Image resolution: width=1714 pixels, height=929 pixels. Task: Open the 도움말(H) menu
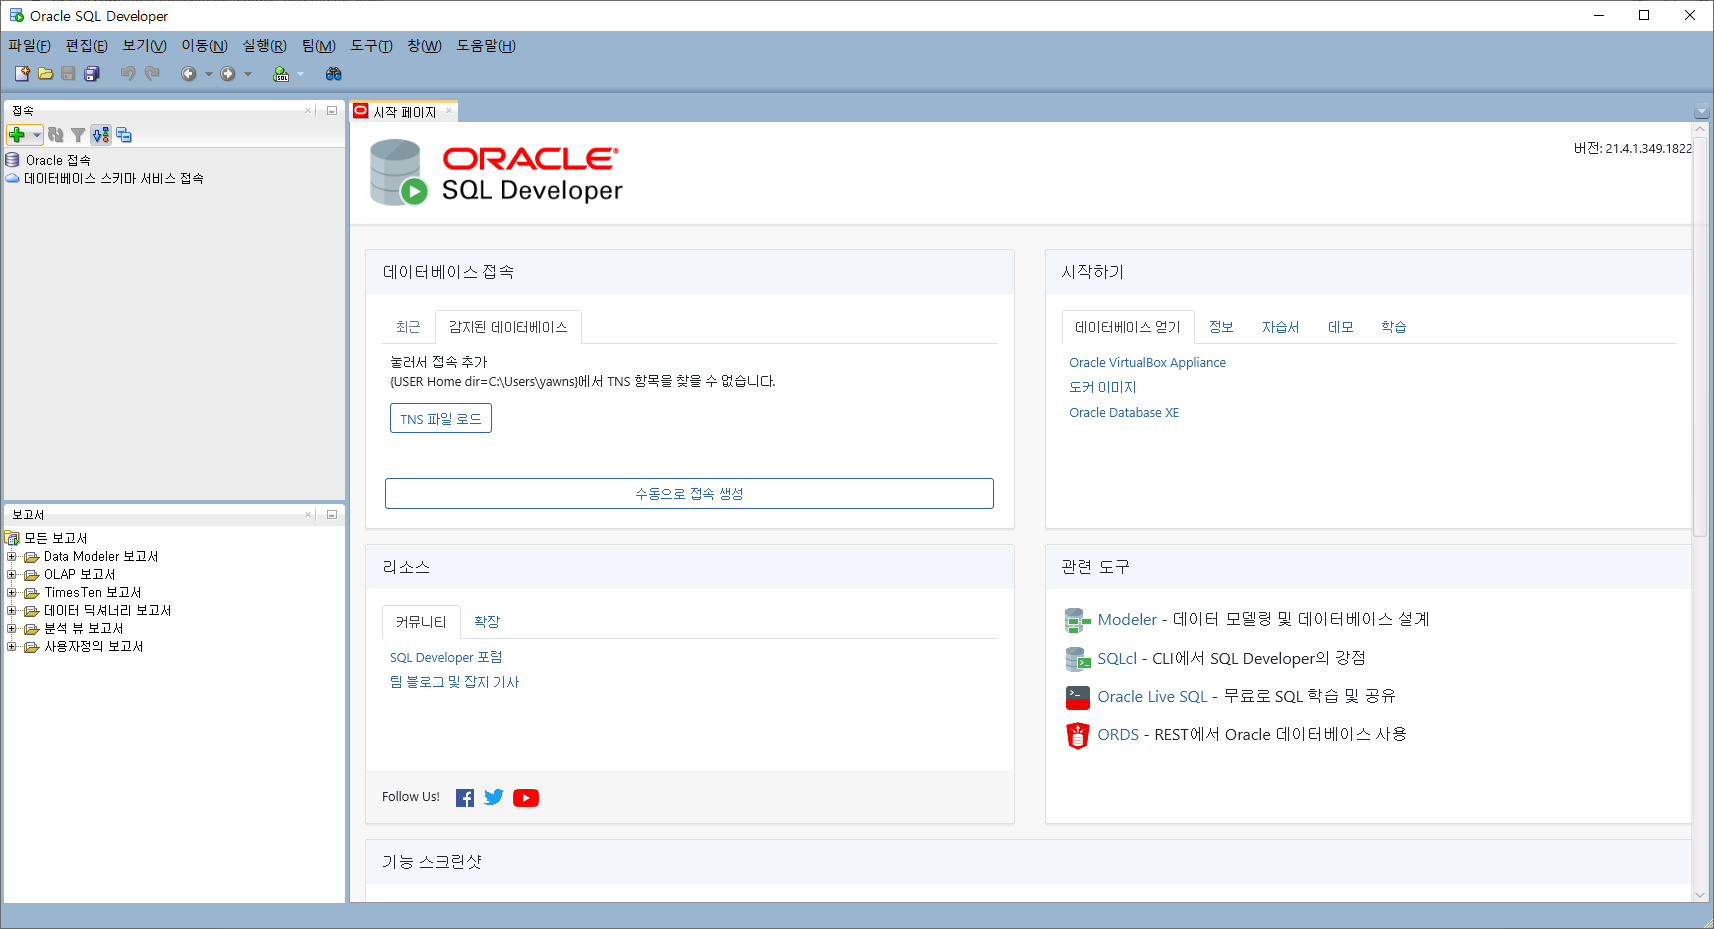(486, 46)
